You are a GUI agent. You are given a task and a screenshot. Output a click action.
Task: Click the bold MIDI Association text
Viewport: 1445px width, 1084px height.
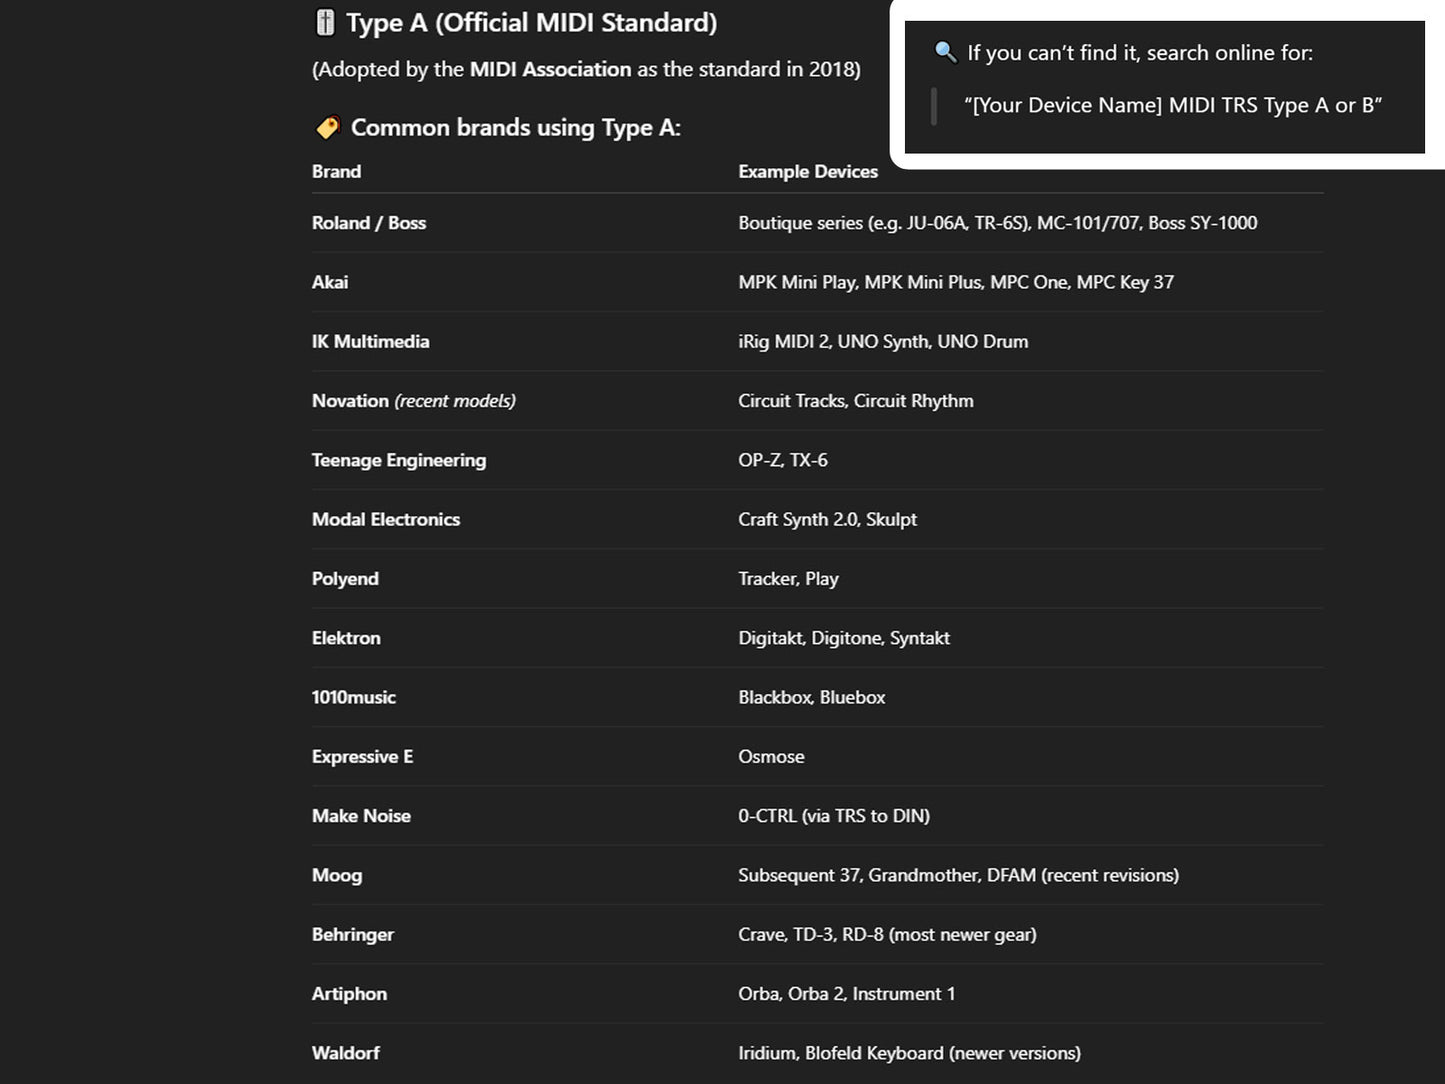(x=550, y=70)
